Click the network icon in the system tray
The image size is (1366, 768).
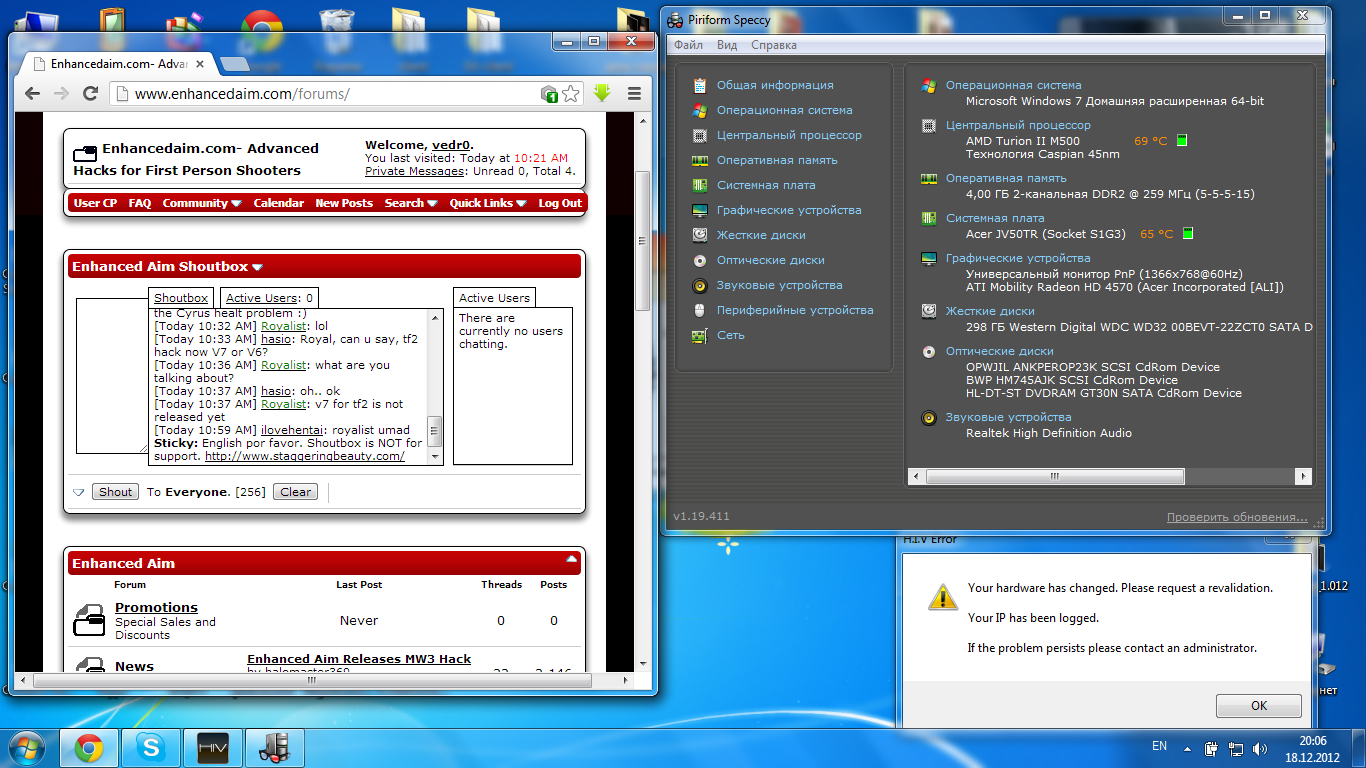[1237, 748]
